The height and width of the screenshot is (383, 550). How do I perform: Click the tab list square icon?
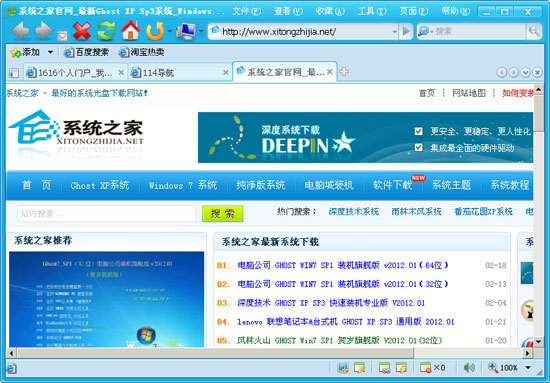(x=14, y=73)
